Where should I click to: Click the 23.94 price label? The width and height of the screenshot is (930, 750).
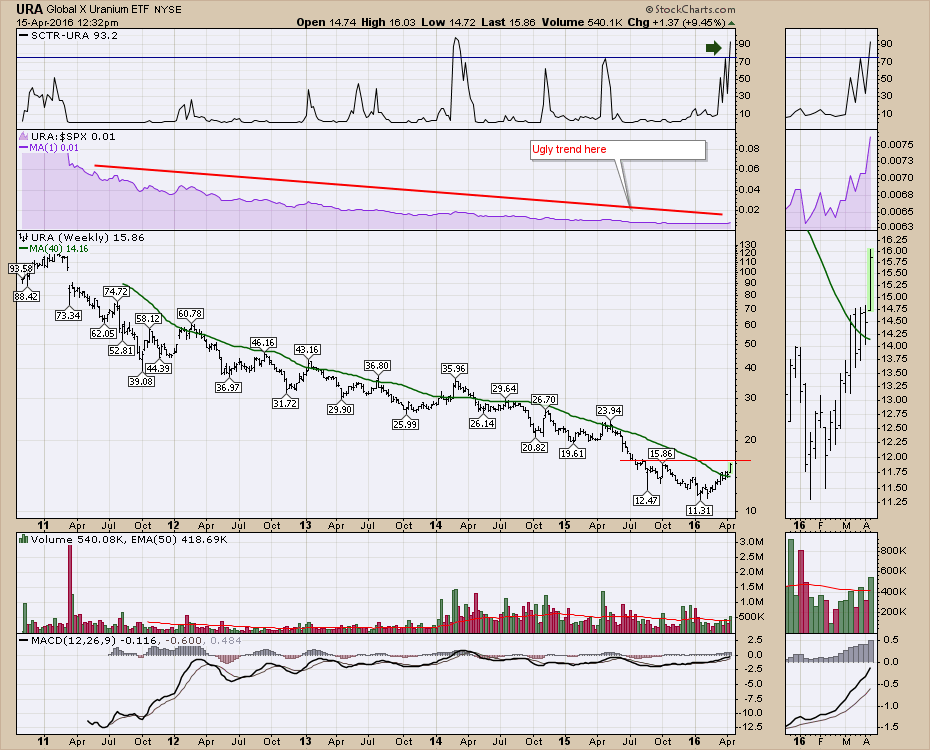(609, 410)
